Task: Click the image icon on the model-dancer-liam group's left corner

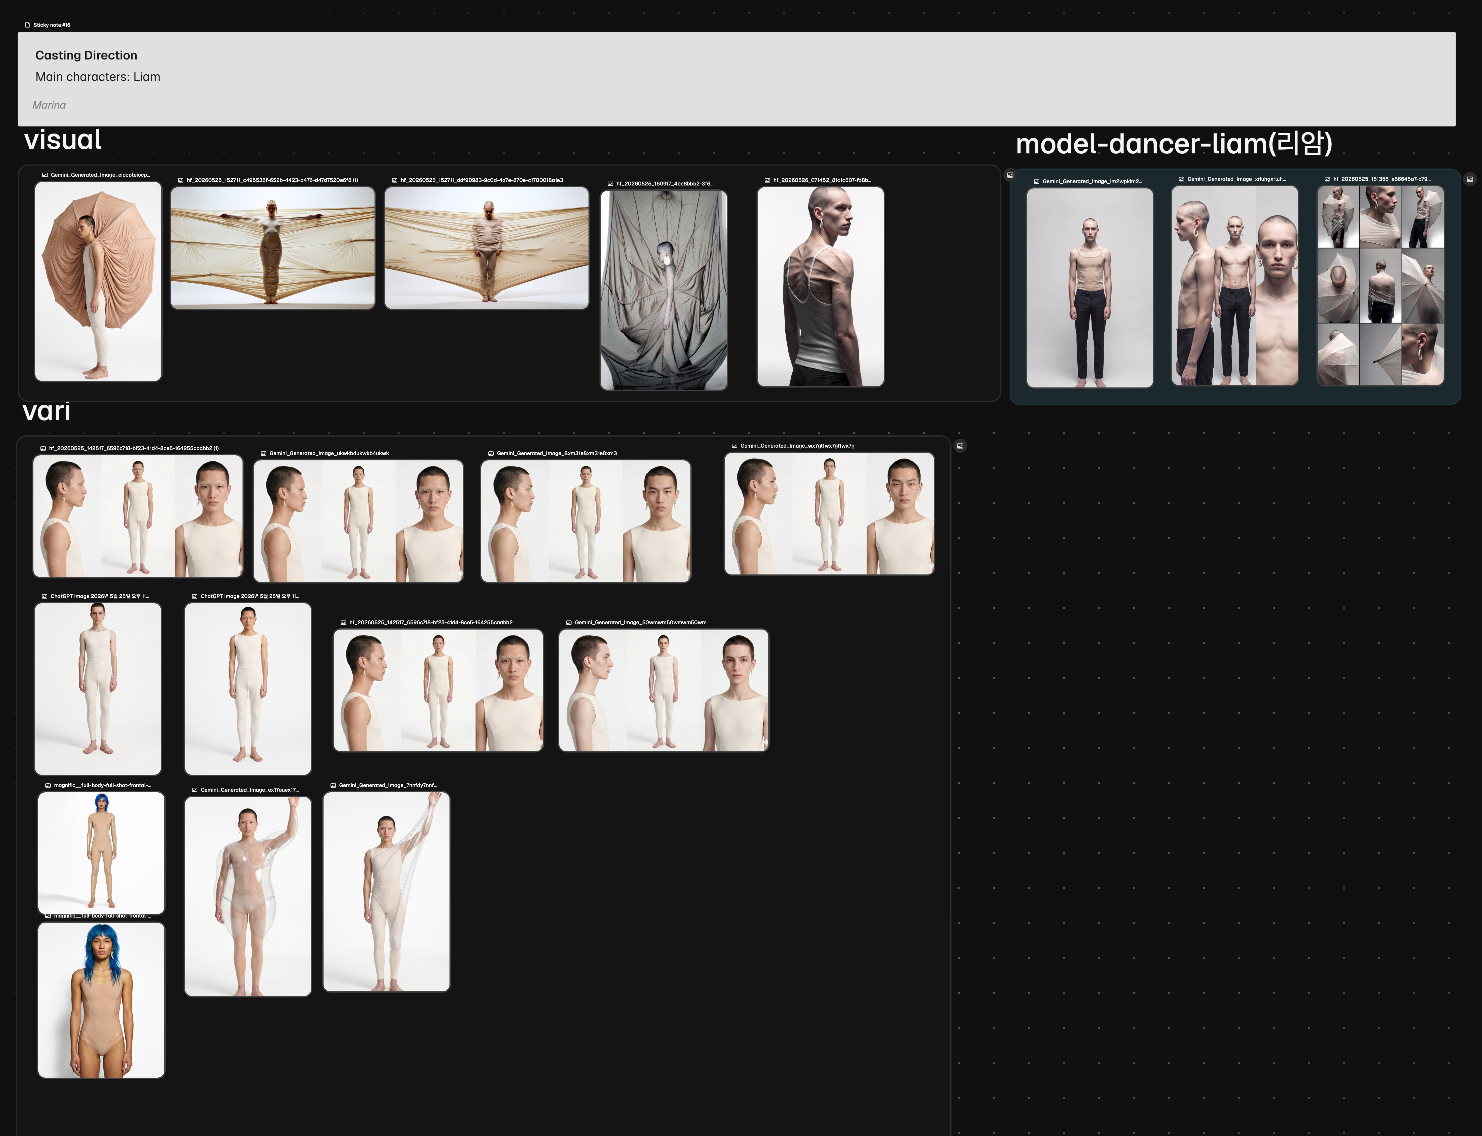Action: (x=1010, y=175)
